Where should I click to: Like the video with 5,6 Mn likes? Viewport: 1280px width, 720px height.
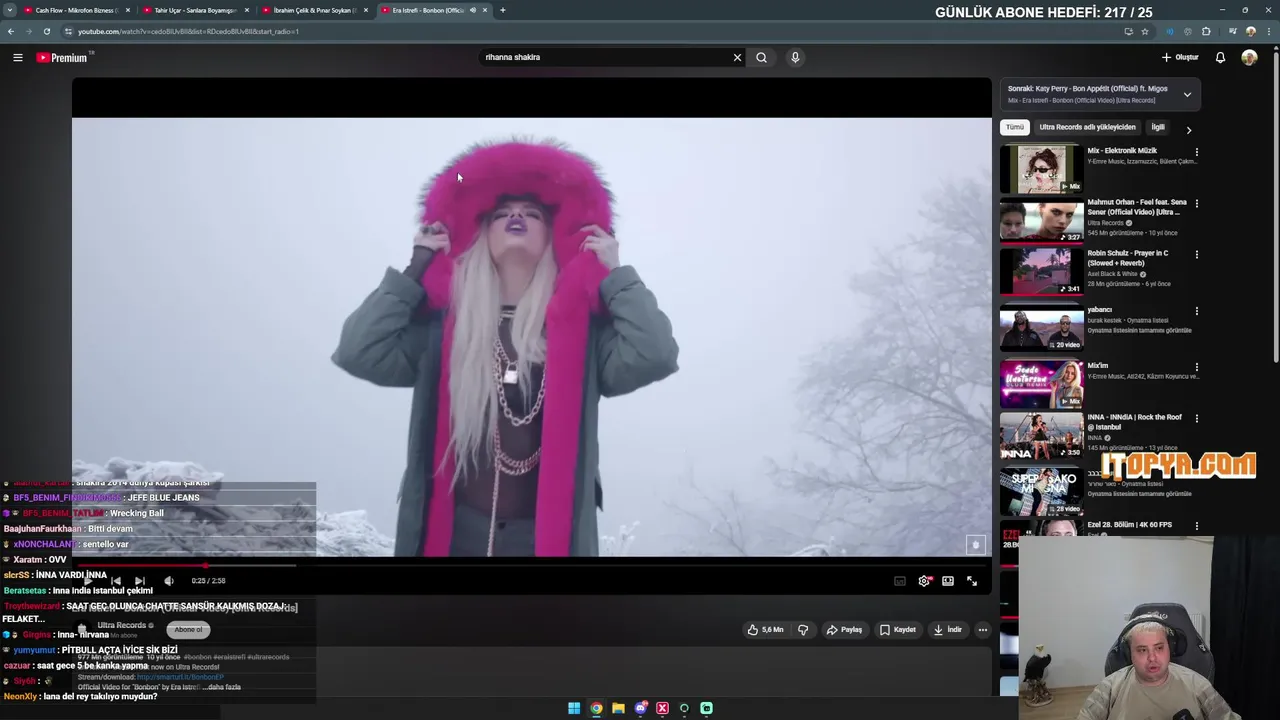765,630
